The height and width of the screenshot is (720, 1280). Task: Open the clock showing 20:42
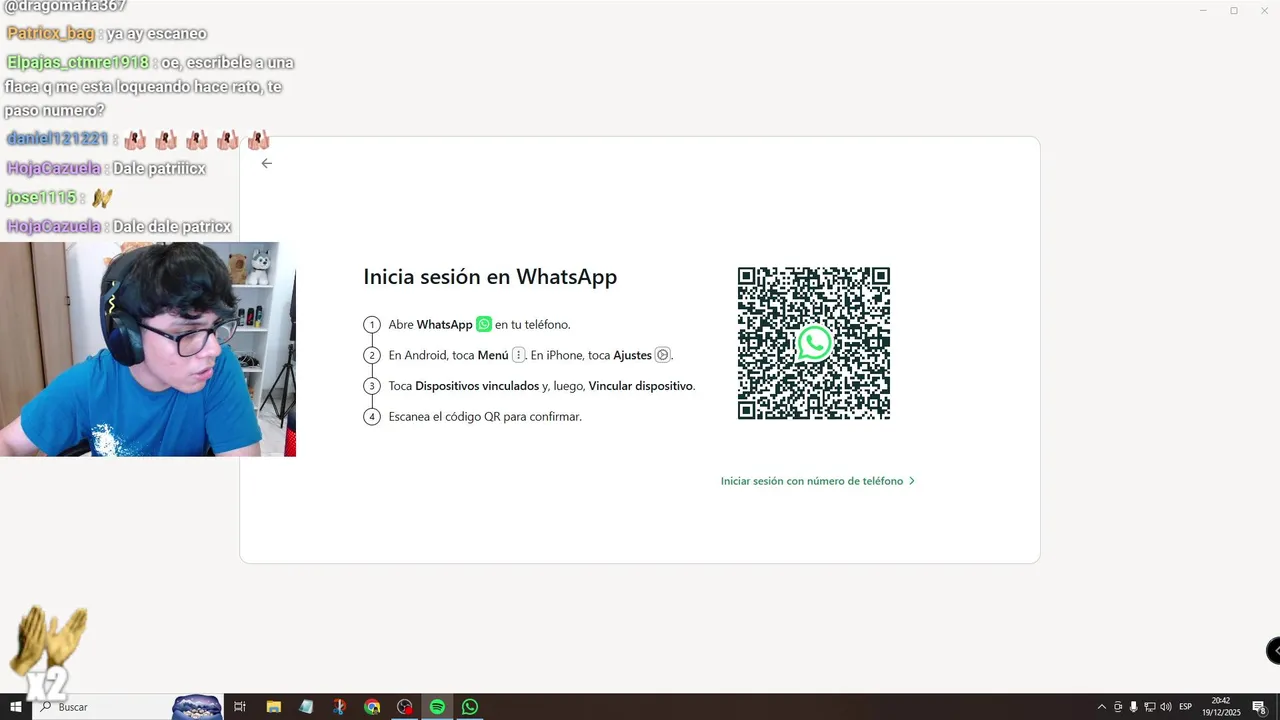pos(1221,707)
